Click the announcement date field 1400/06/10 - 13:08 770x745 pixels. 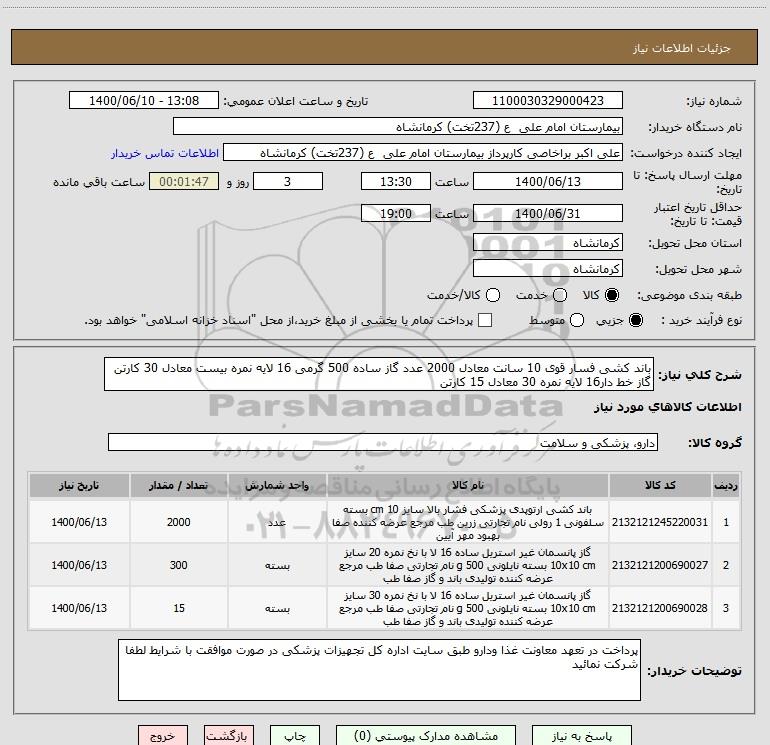144,101
